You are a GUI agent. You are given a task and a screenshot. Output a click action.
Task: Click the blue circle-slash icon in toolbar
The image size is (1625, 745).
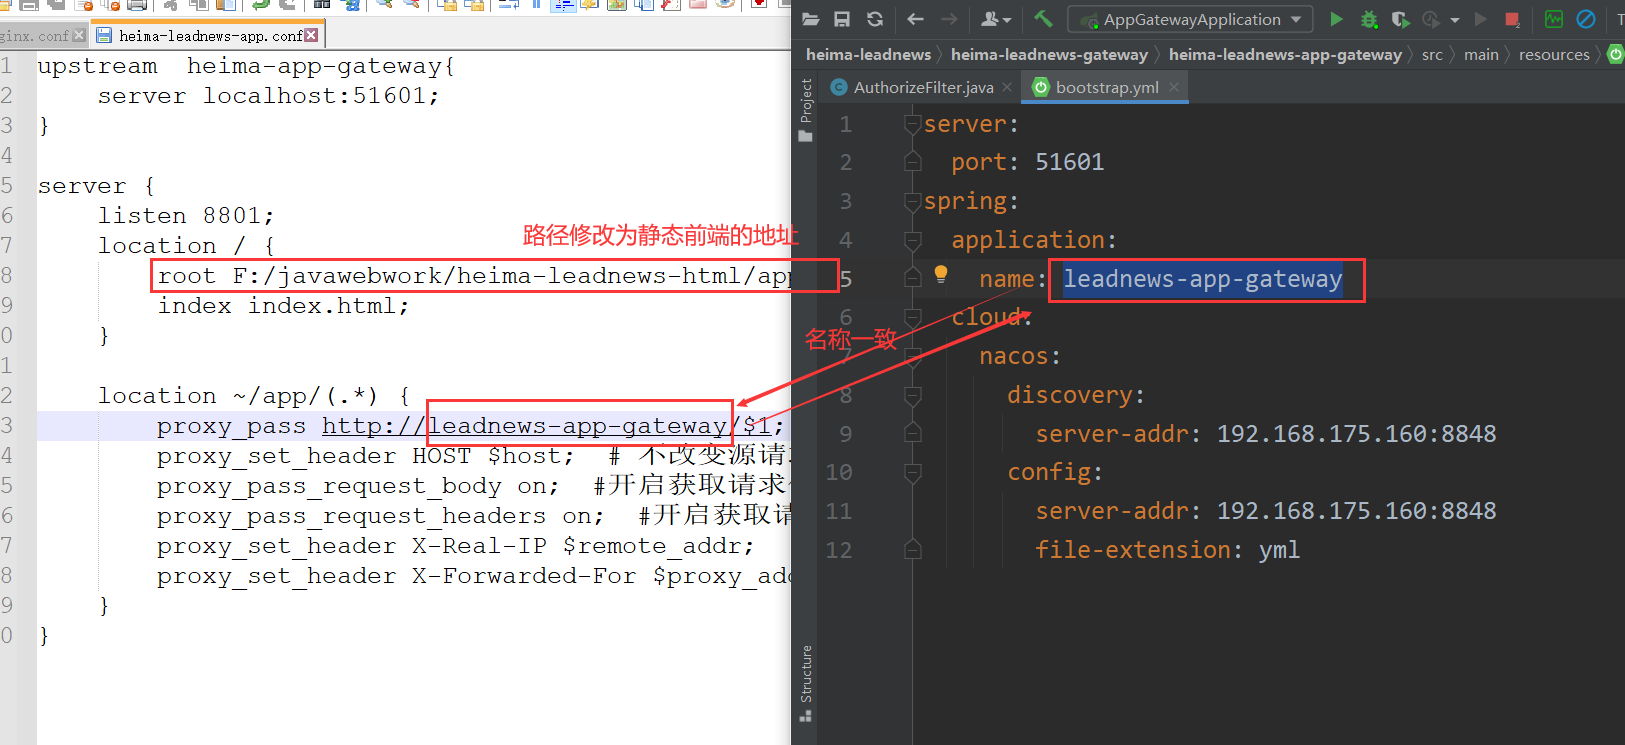click(1586, 19)
